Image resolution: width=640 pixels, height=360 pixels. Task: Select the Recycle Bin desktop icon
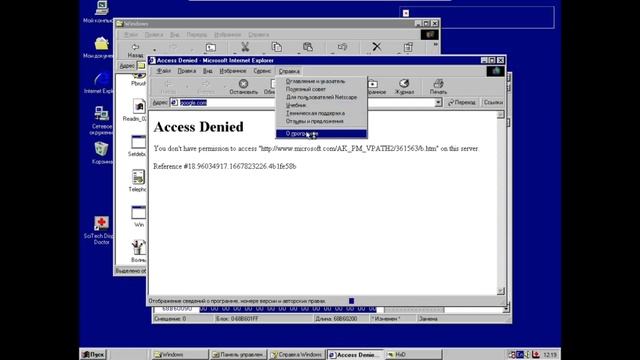click(x=101, y=153)
